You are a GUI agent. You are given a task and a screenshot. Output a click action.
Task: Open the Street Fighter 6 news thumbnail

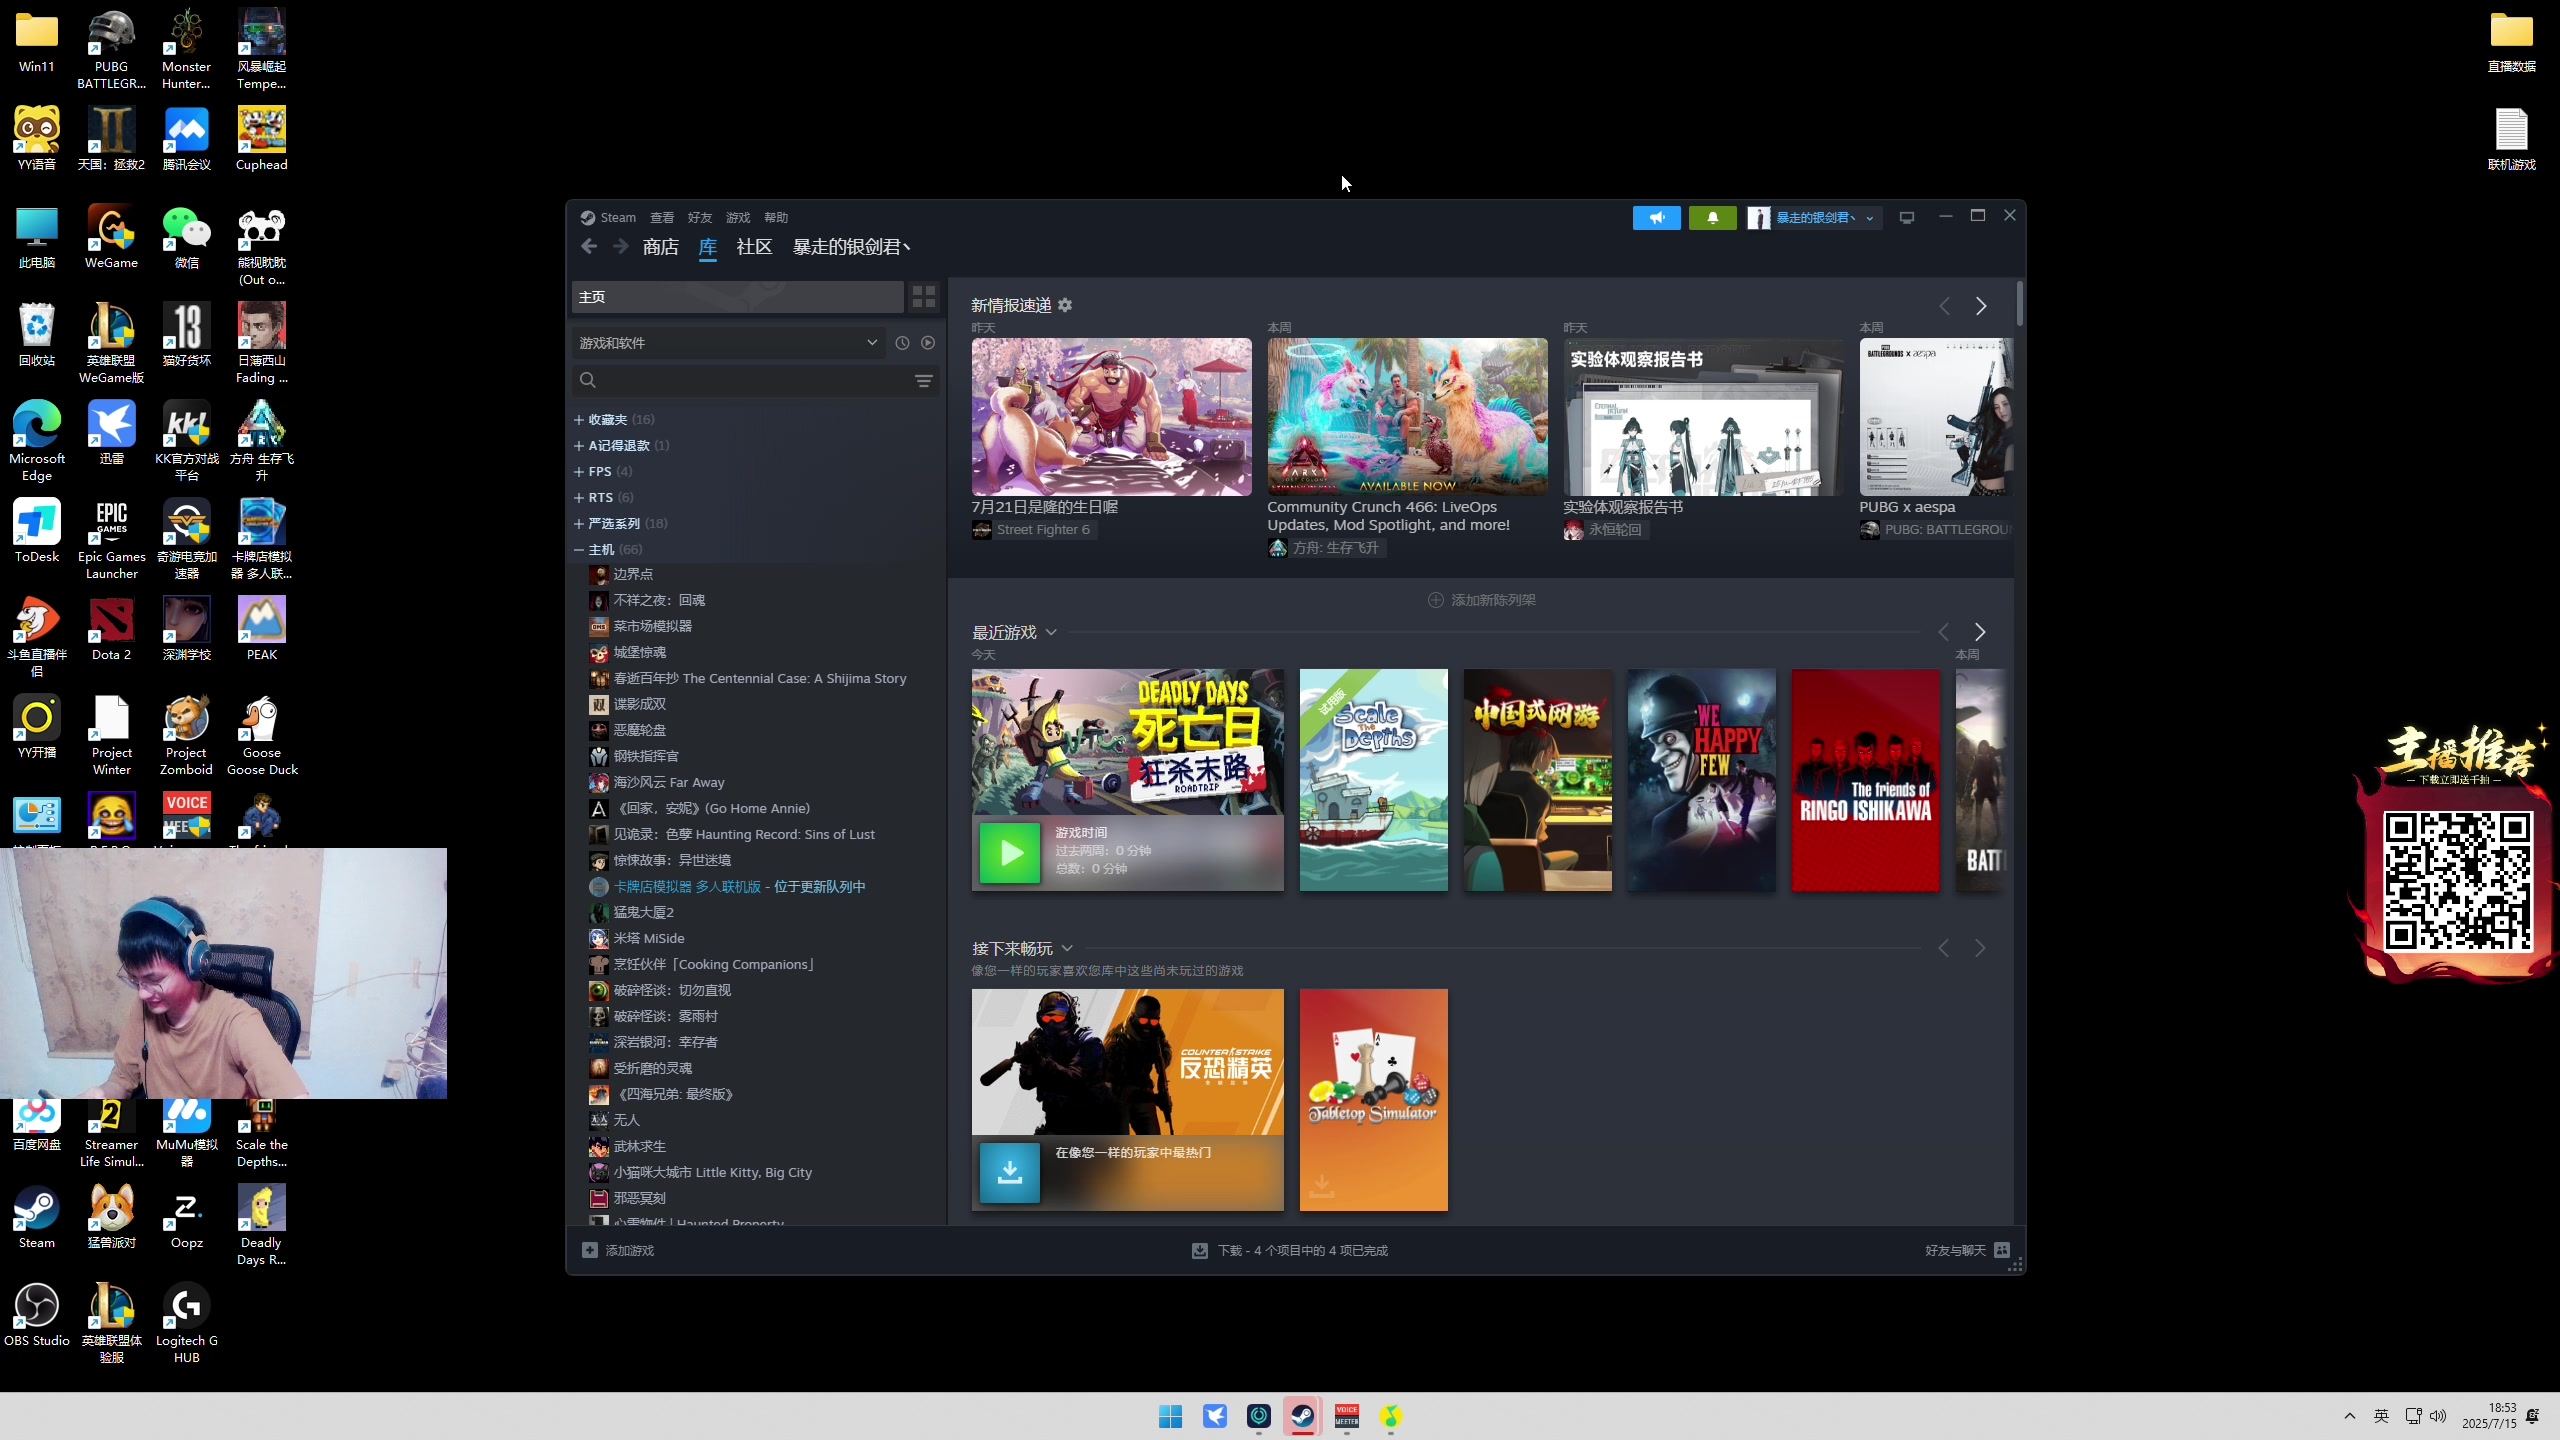(1111, 416)
